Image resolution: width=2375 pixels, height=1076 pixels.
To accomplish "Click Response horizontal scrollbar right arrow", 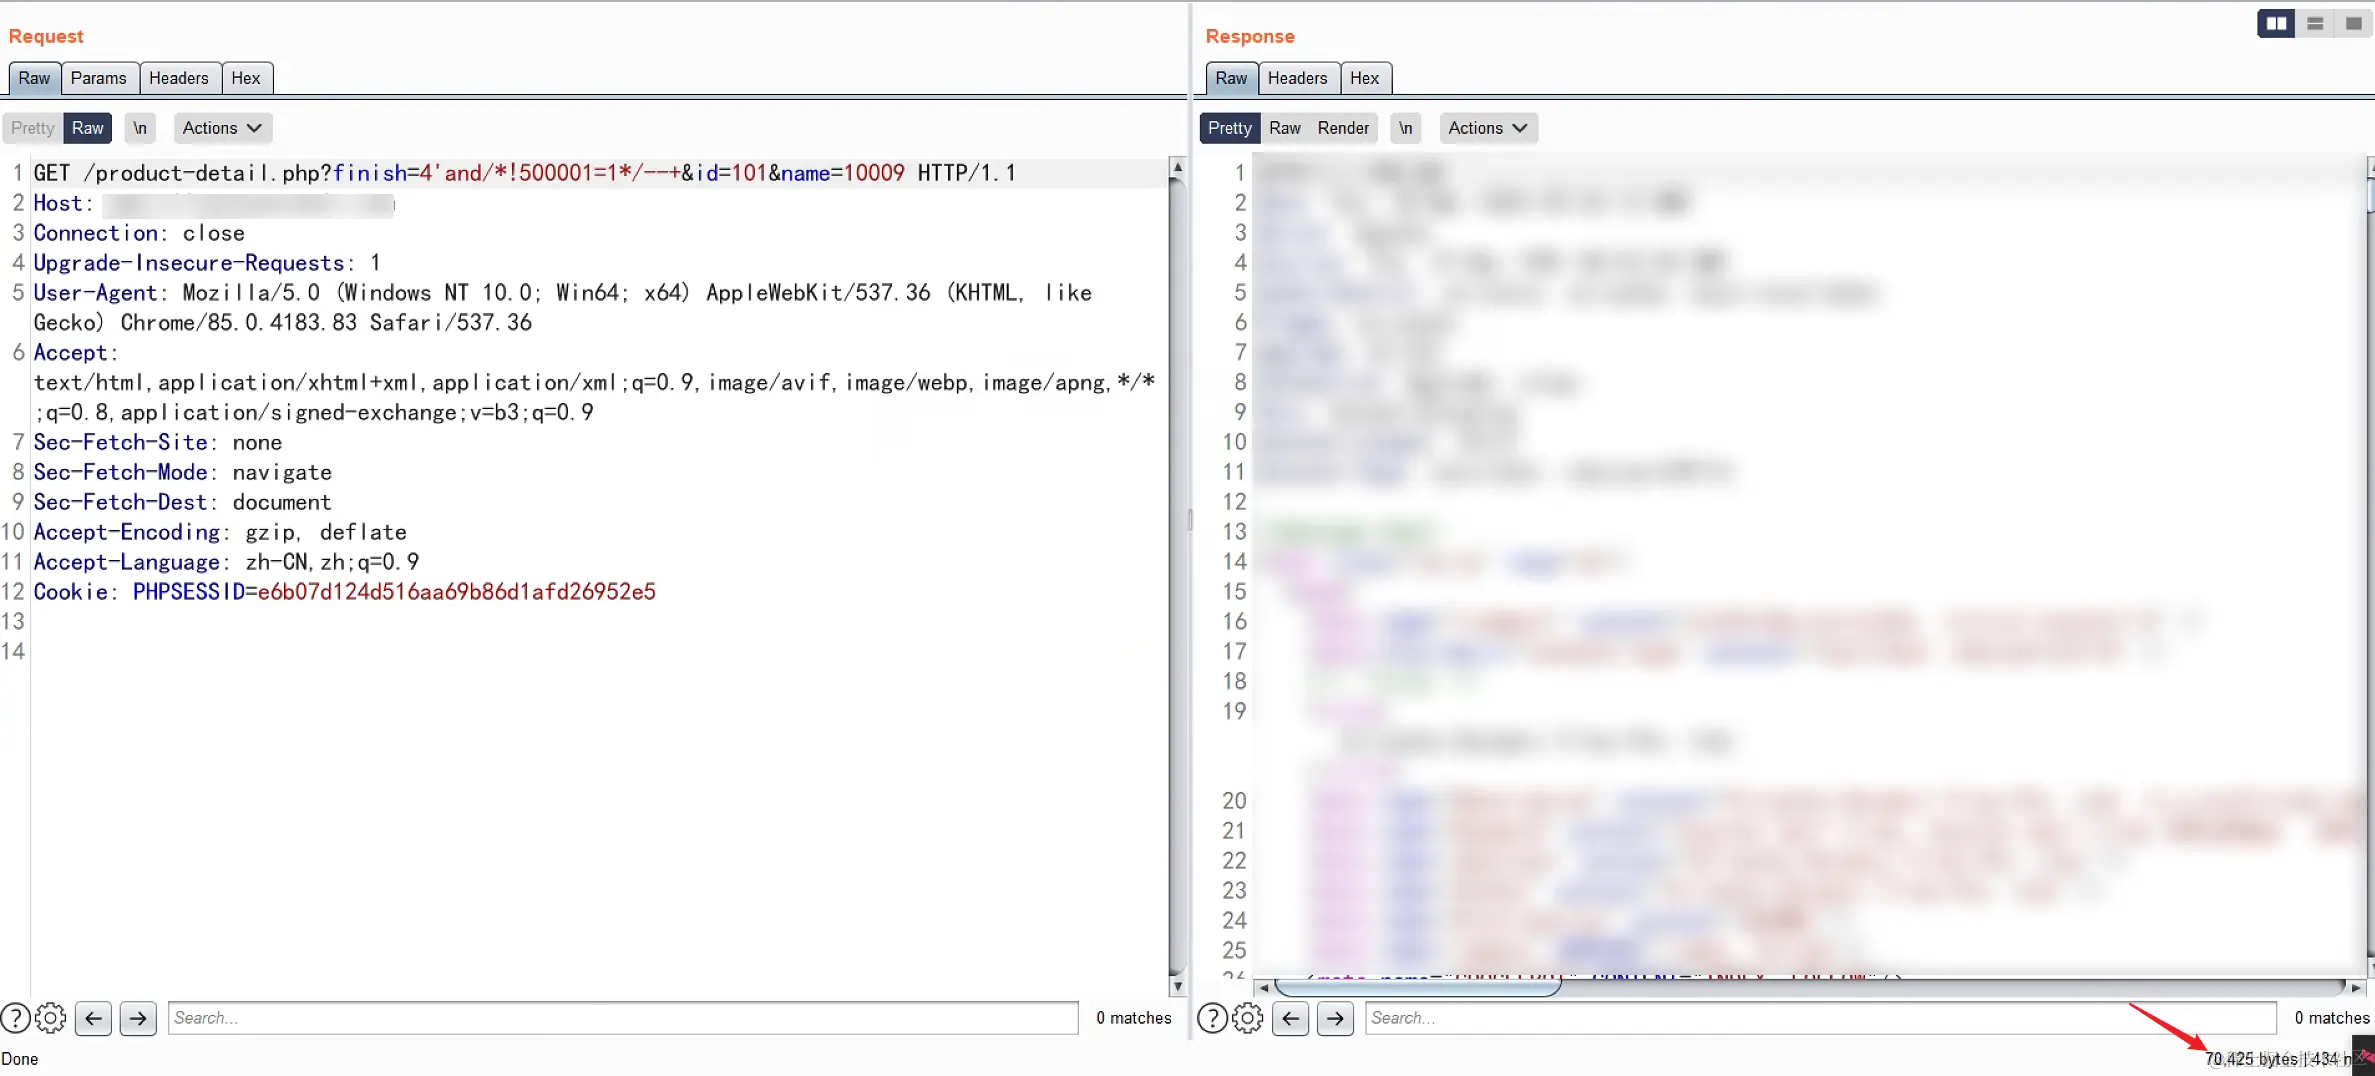I will [x=2355, y=987].
